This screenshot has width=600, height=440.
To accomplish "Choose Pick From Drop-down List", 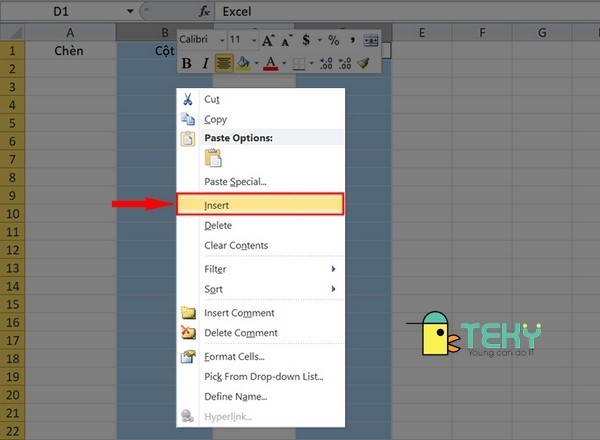I will (x=261, y=376).
